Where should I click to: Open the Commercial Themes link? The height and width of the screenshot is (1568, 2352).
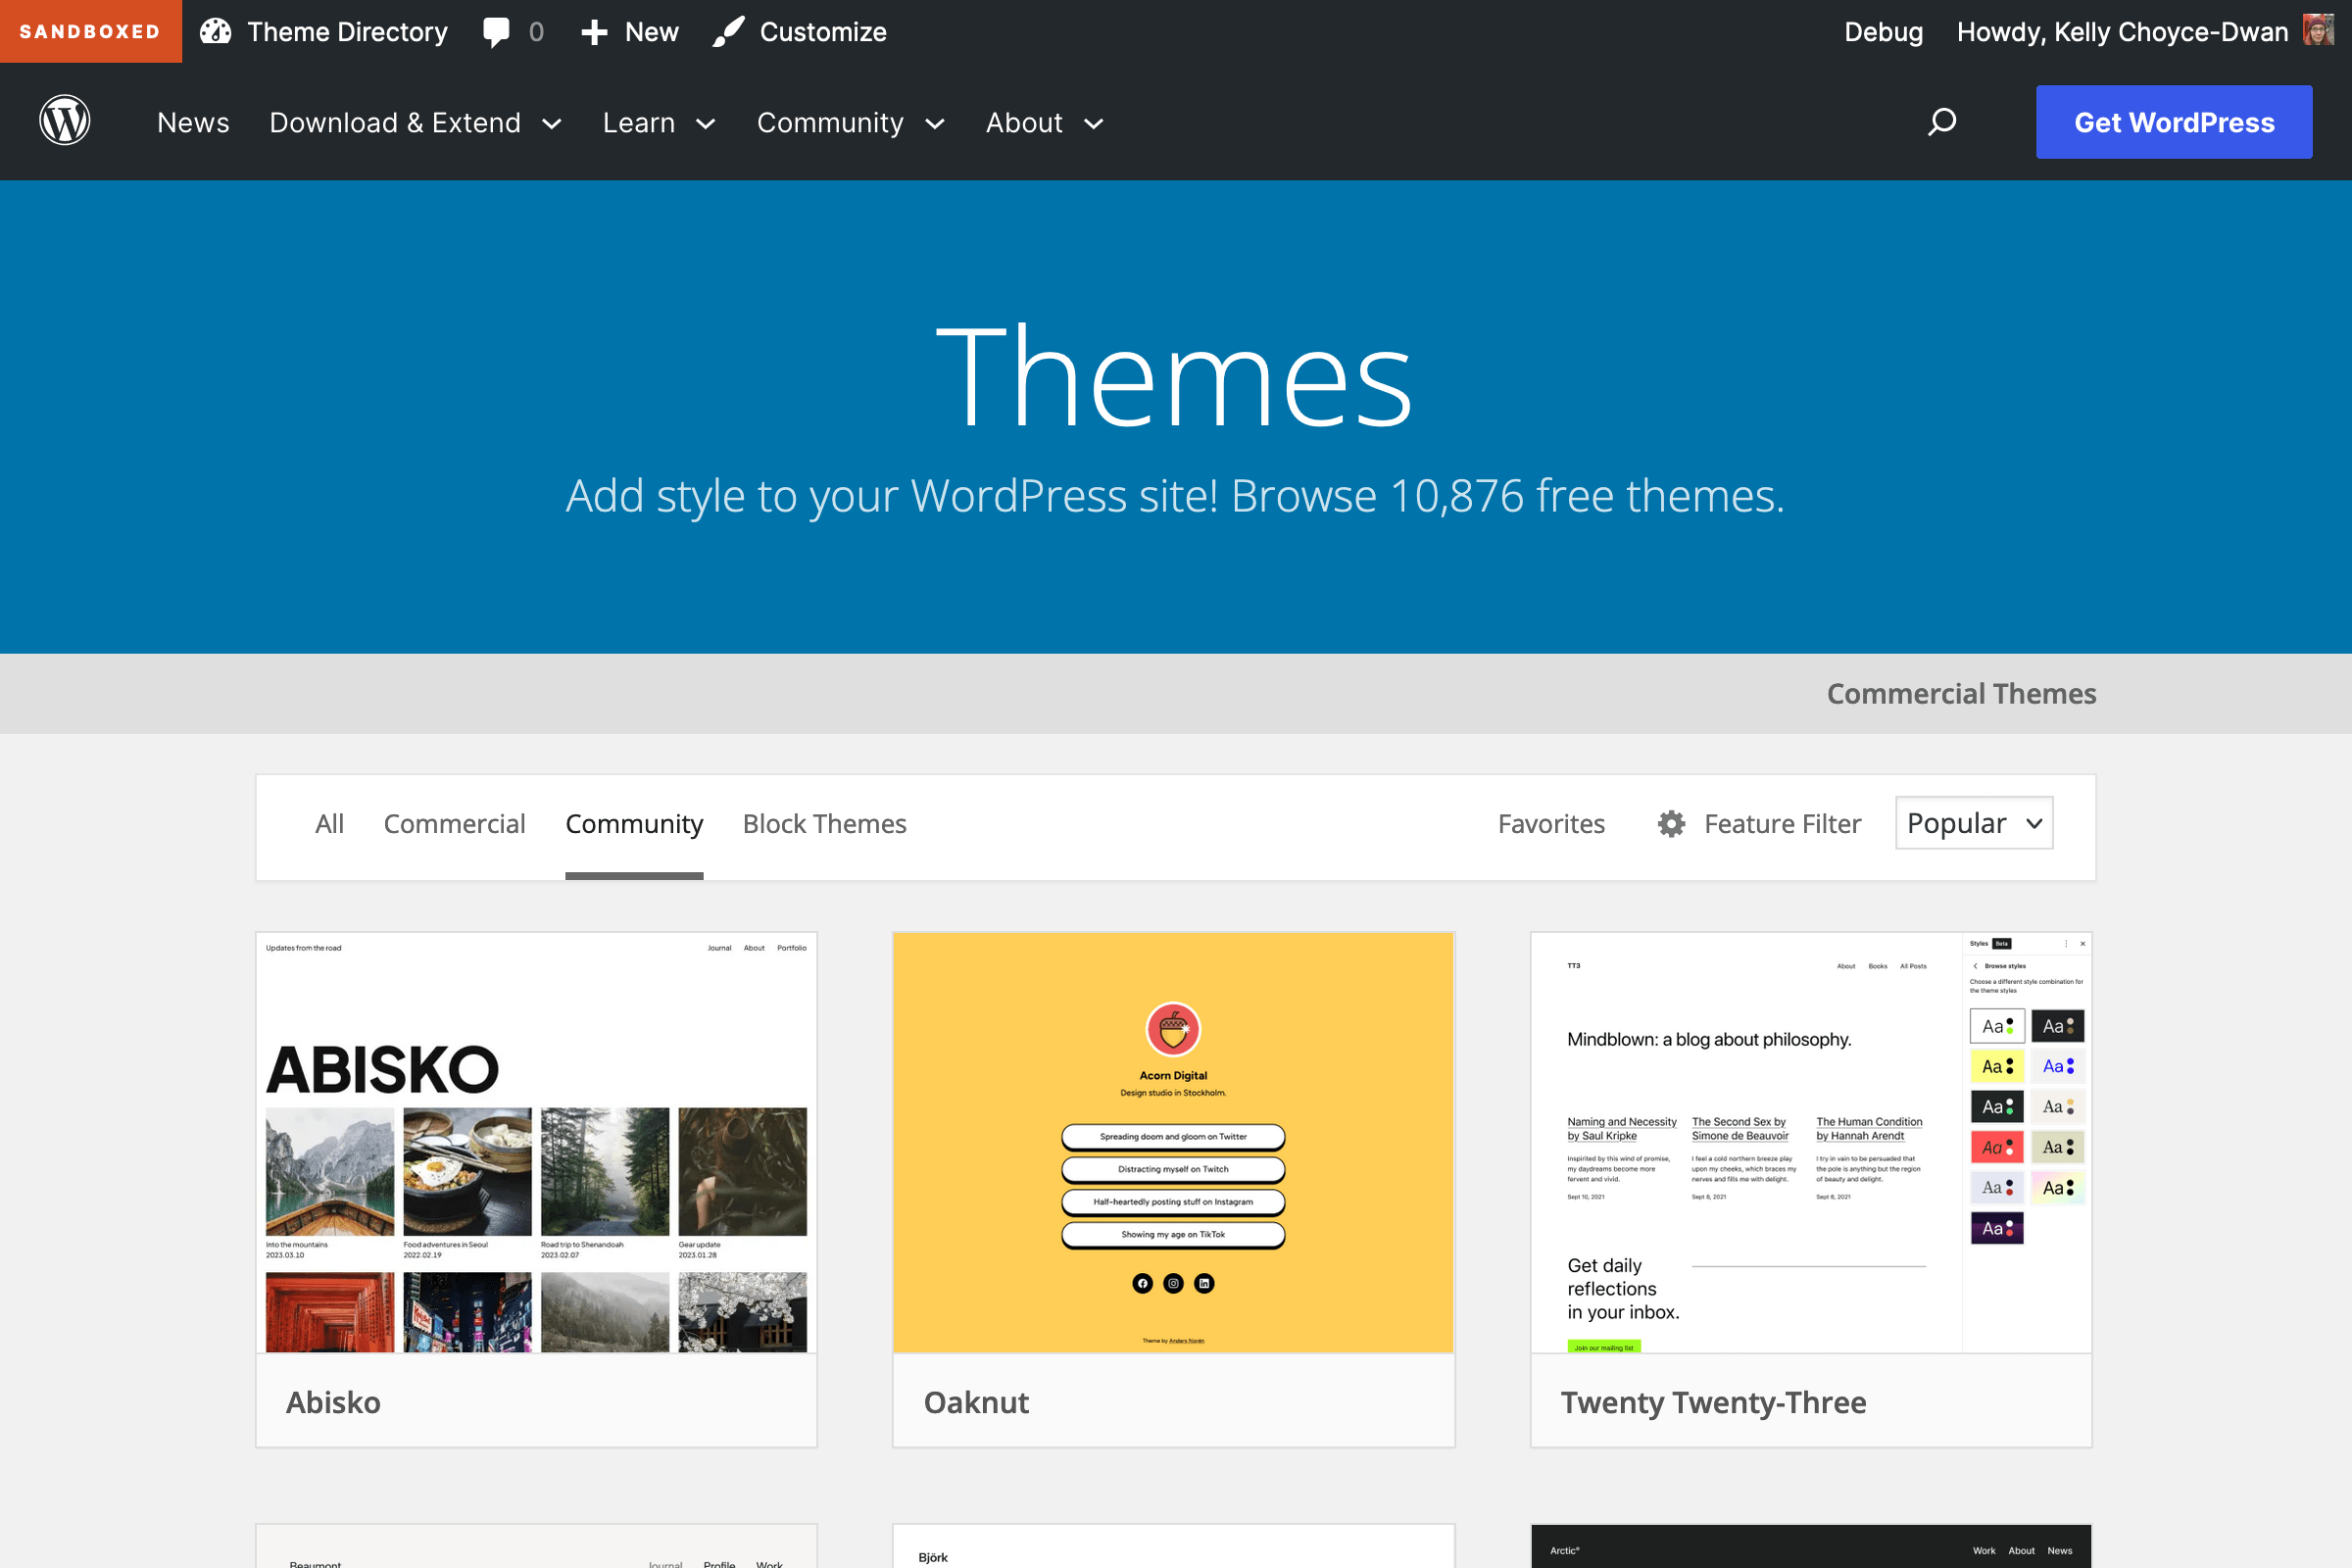tap(1960, 693)
